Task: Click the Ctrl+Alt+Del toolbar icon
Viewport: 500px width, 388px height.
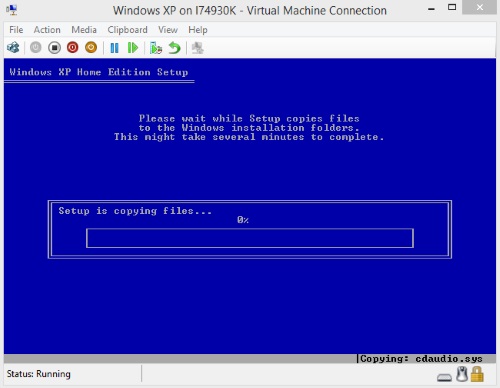Action: [x=13, y=48]
